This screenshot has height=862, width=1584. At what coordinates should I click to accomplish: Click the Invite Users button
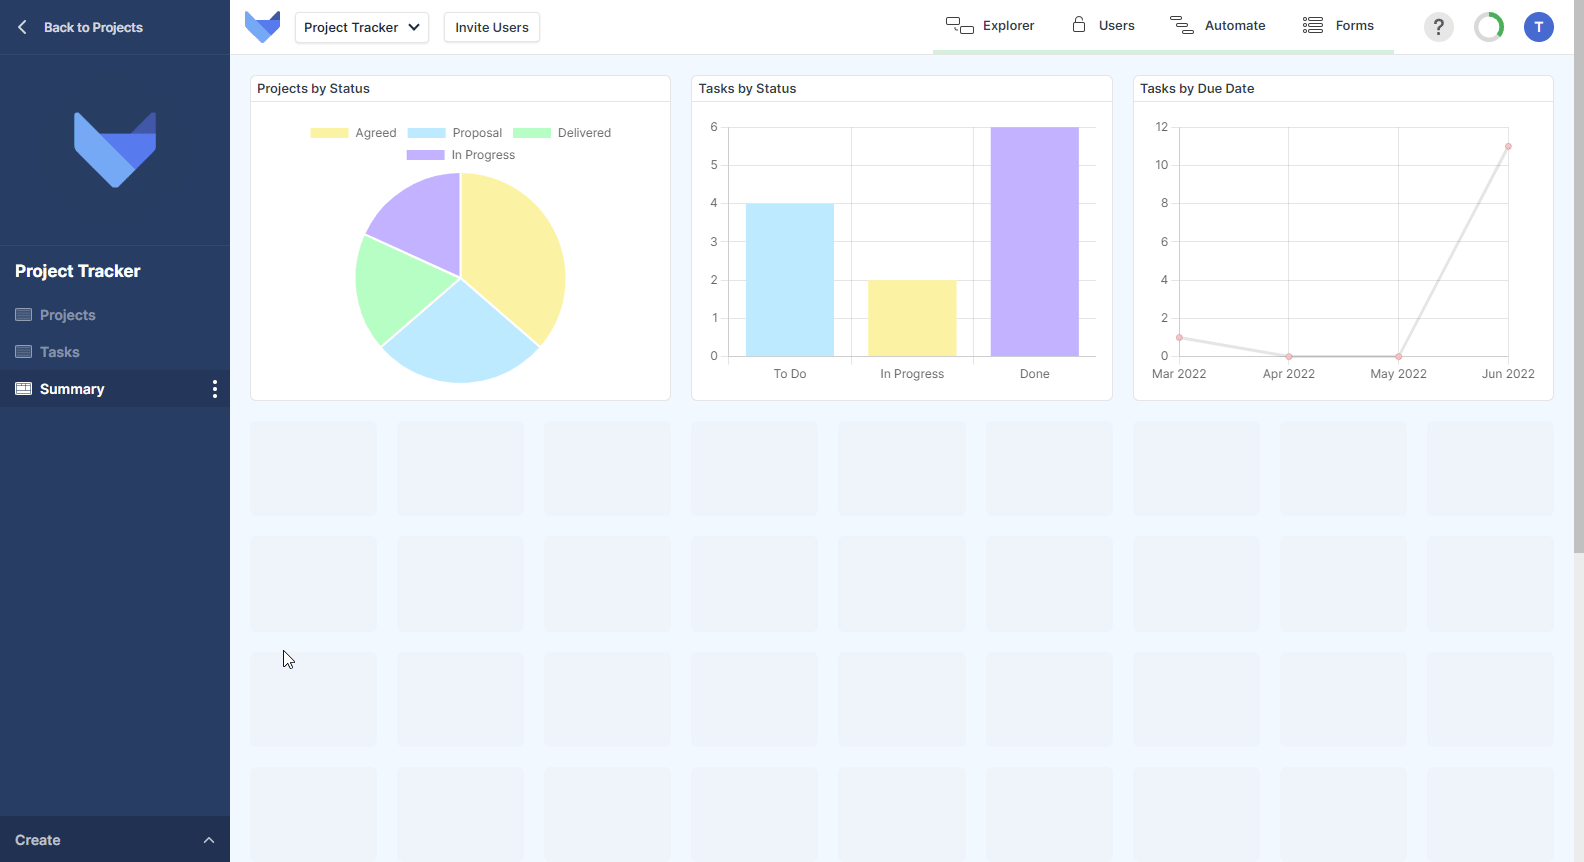point(492,28)
